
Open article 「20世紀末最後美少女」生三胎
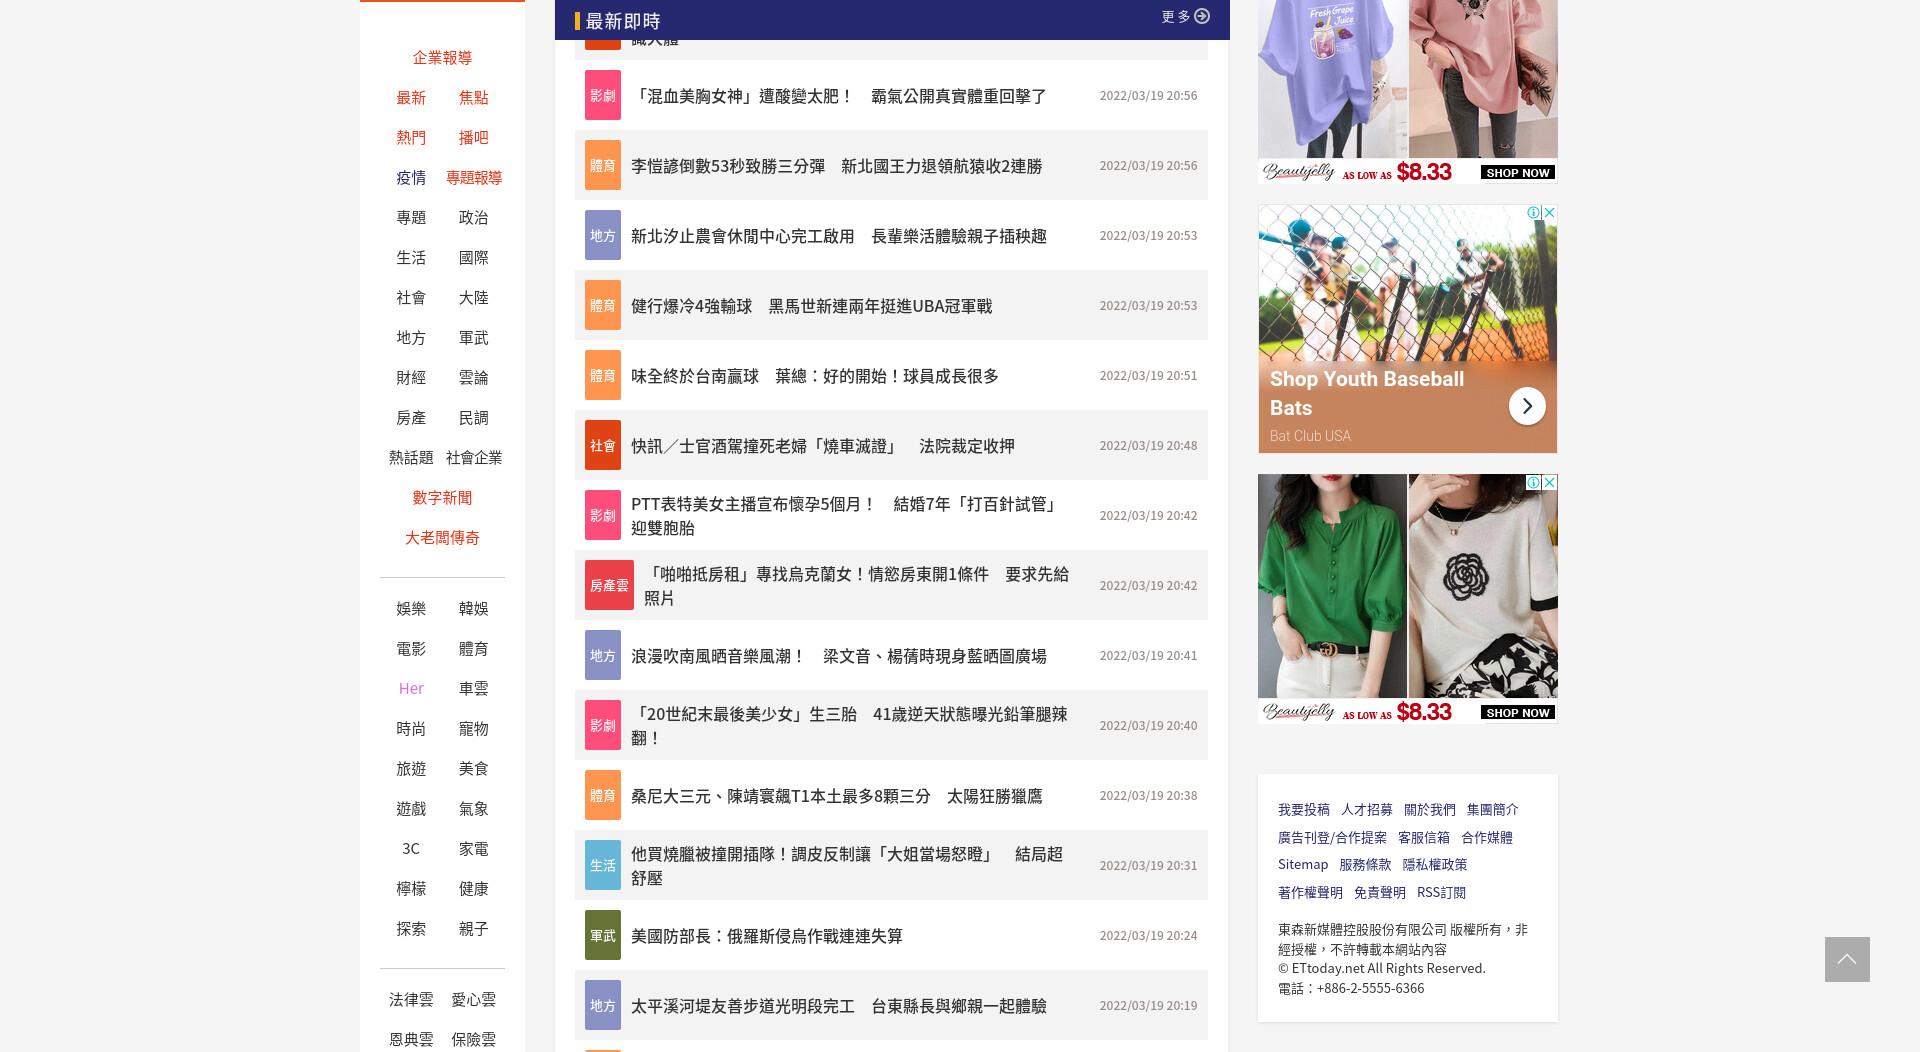(x=849, y=726)
